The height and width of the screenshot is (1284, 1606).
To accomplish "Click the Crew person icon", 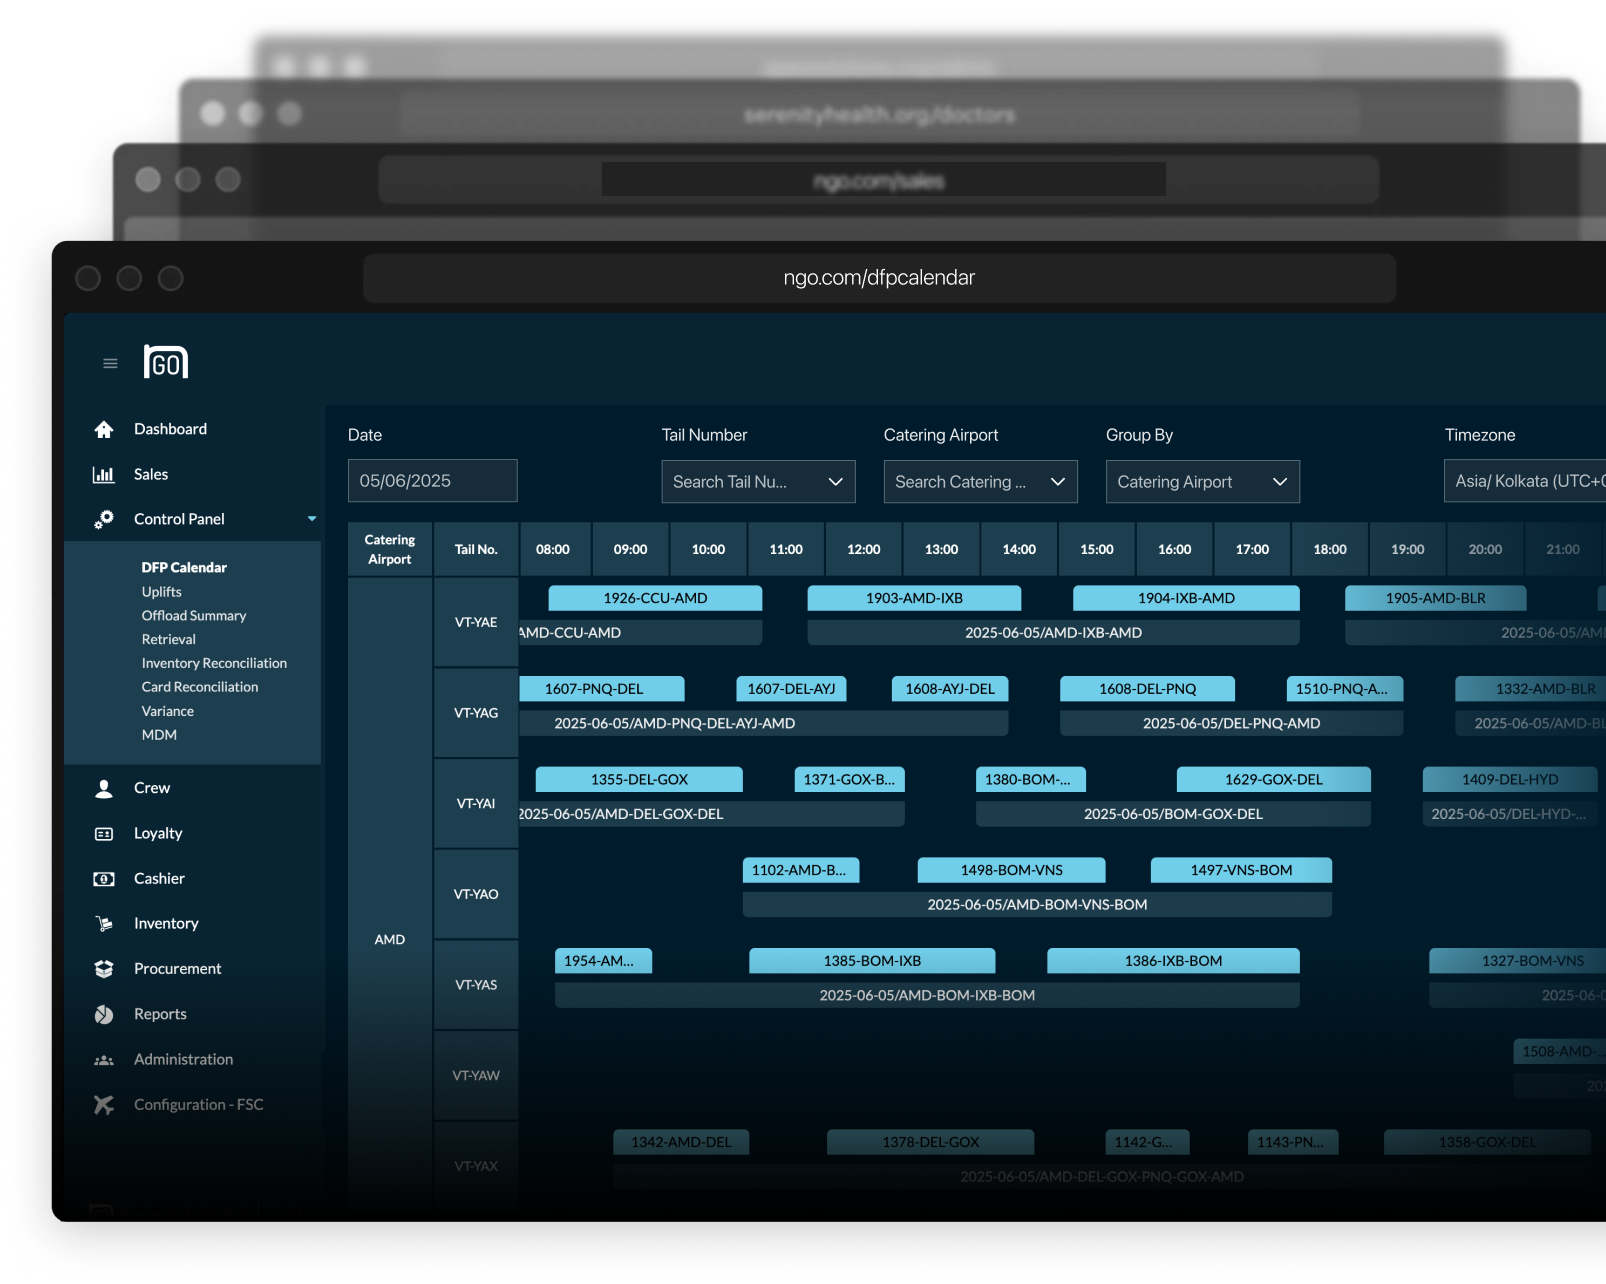I will coord(104,788).
